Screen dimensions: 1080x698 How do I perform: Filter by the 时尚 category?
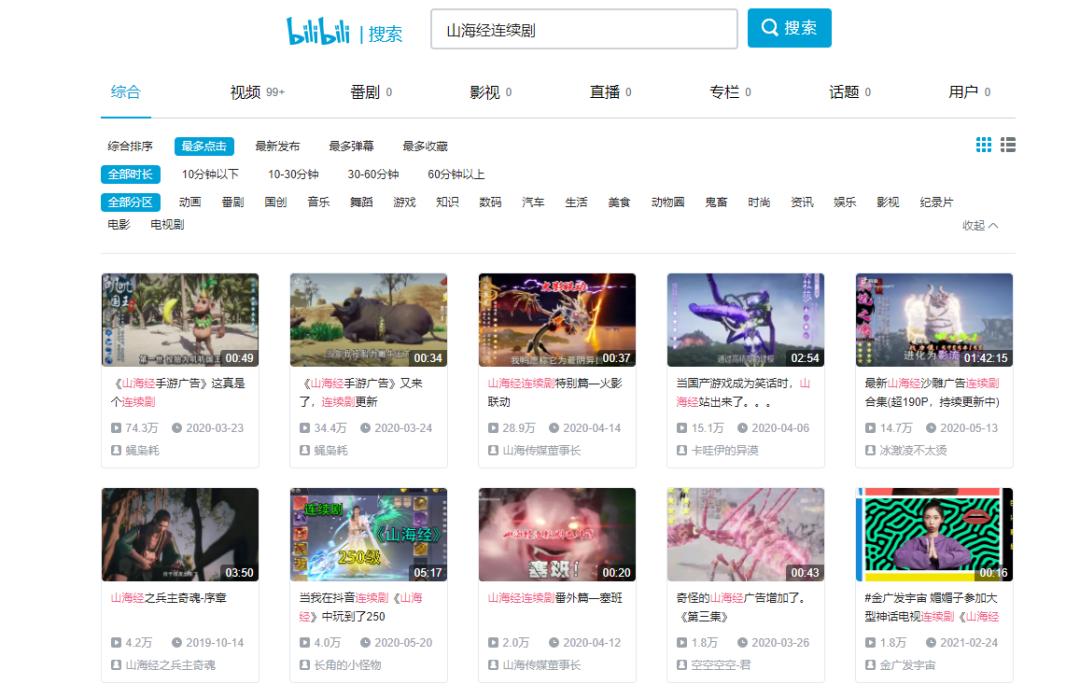[x=759, y=202]
